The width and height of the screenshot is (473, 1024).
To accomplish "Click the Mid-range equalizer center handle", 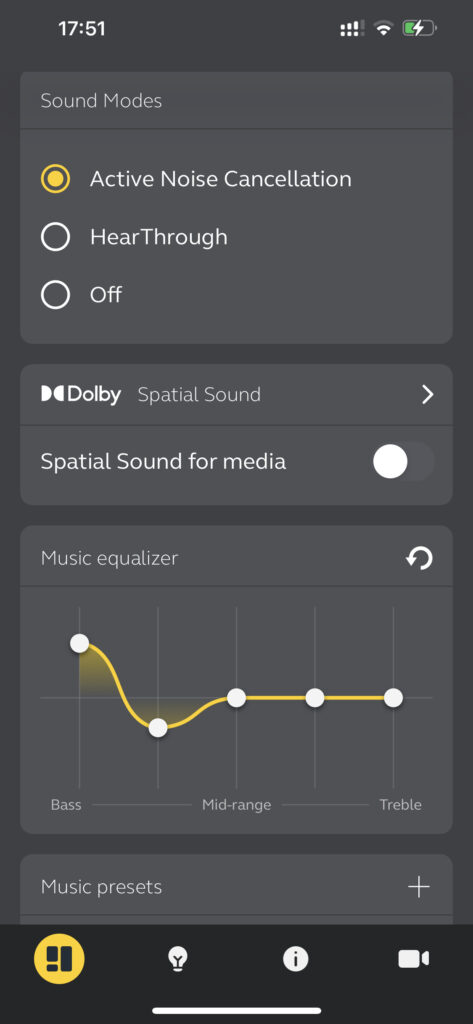I will tap(236, 697).
